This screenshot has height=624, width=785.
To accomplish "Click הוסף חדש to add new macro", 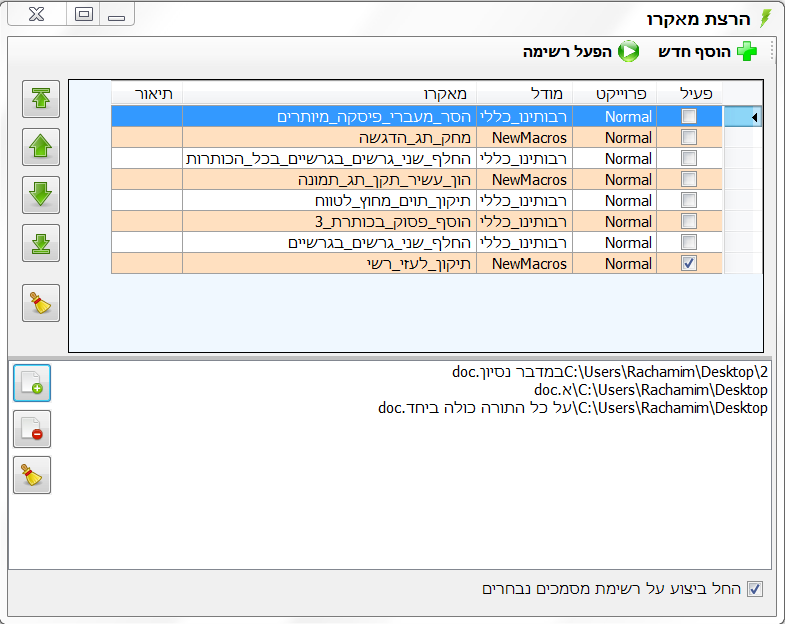I will [707, 51].
